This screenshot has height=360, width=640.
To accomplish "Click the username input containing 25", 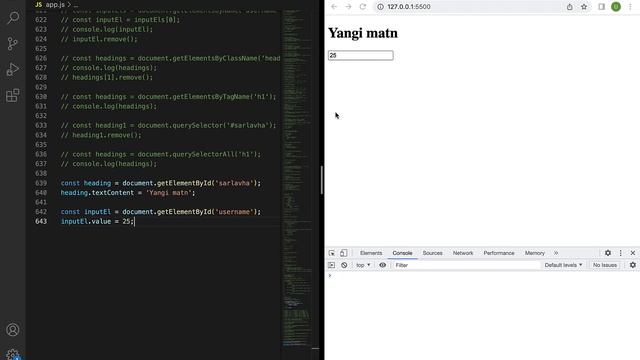I will click(x=361, y=56).
